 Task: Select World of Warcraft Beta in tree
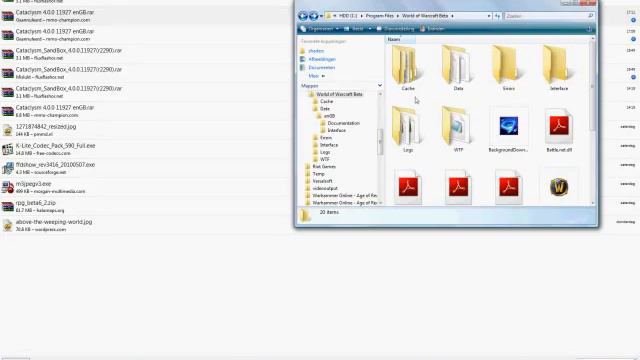click(339, 94)
